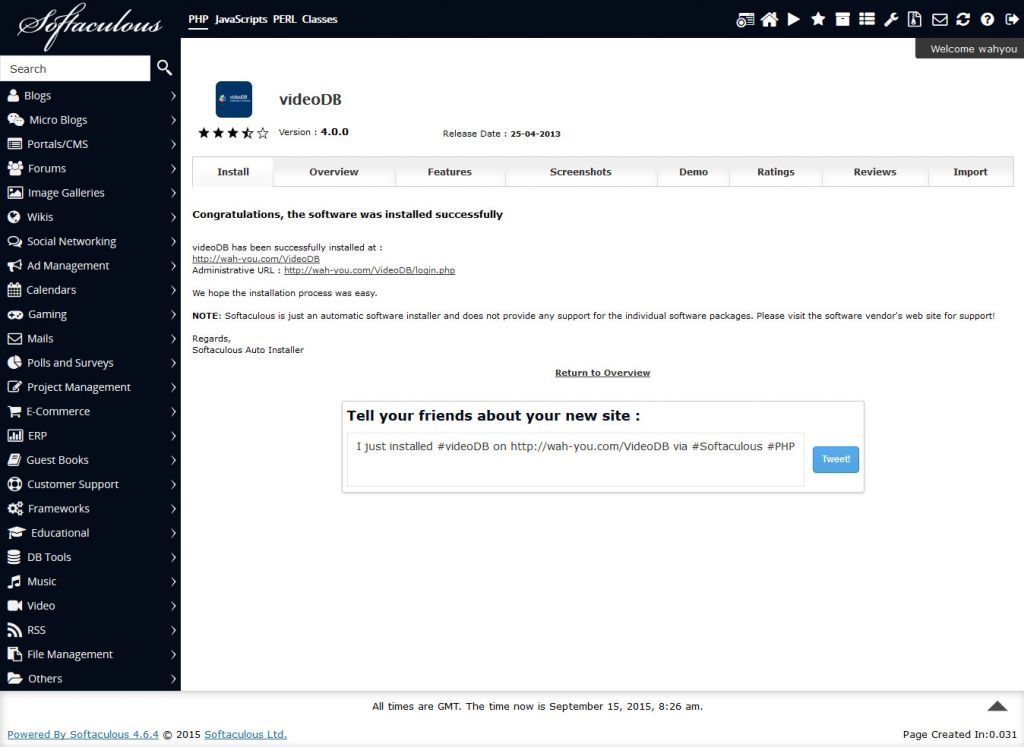The height and width of the screenshot is (747, 1024).
Task: Open the http://wah-you.com/VideoDB link
Action: [x=255, y=258]
